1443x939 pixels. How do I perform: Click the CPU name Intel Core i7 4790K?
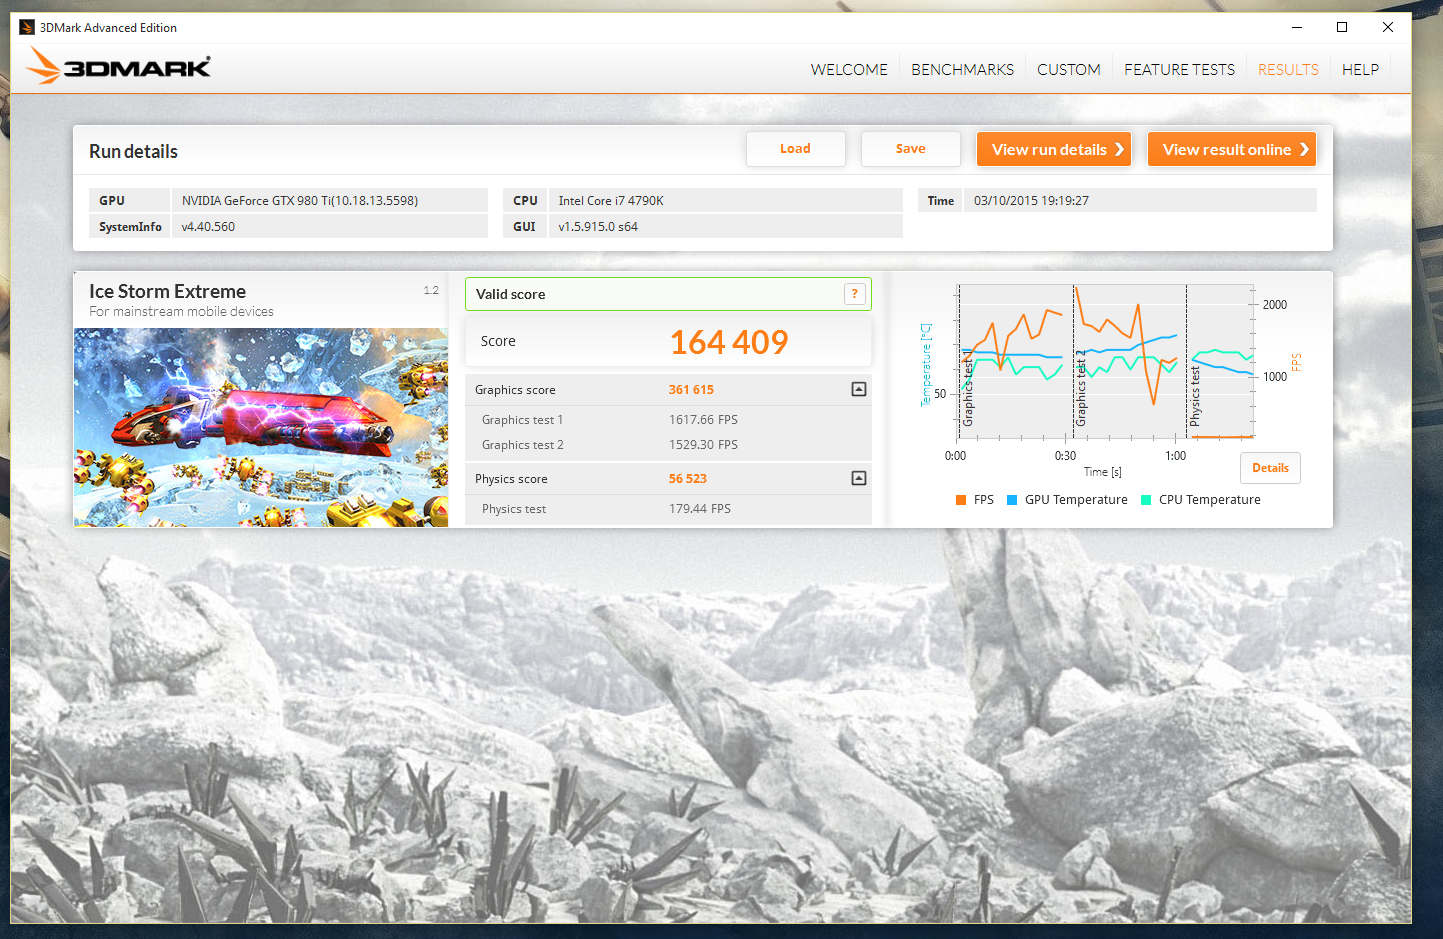(610, 200)
